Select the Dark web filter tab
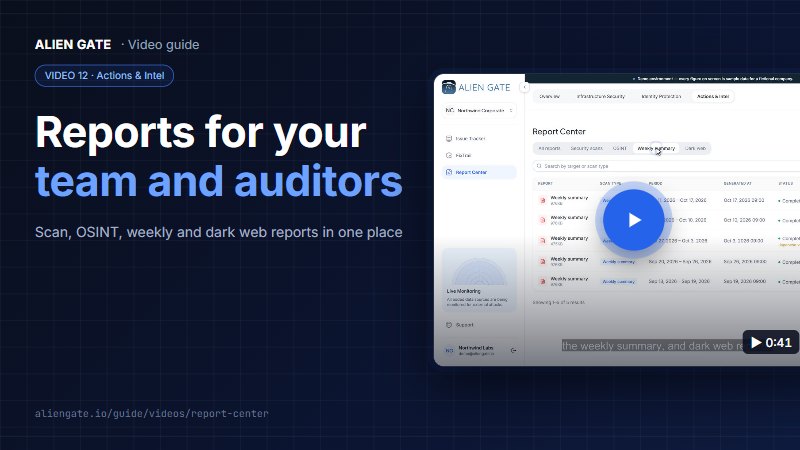The image size is (800, 450). tap(695, 148)
